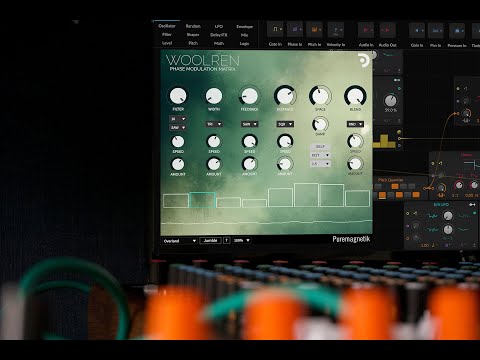Open the Envelope module category
This screenshot has height=360, width=480.
244,26
